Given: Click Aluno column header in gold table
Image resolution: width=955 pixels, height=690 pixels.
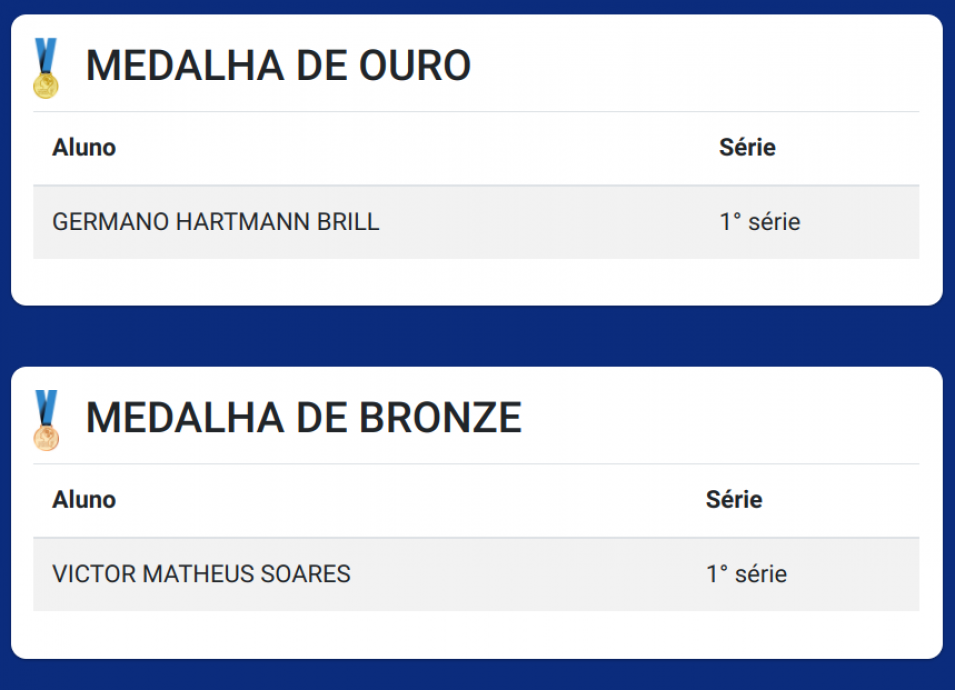Looking at the screenshot, I should tap(84, 147).
